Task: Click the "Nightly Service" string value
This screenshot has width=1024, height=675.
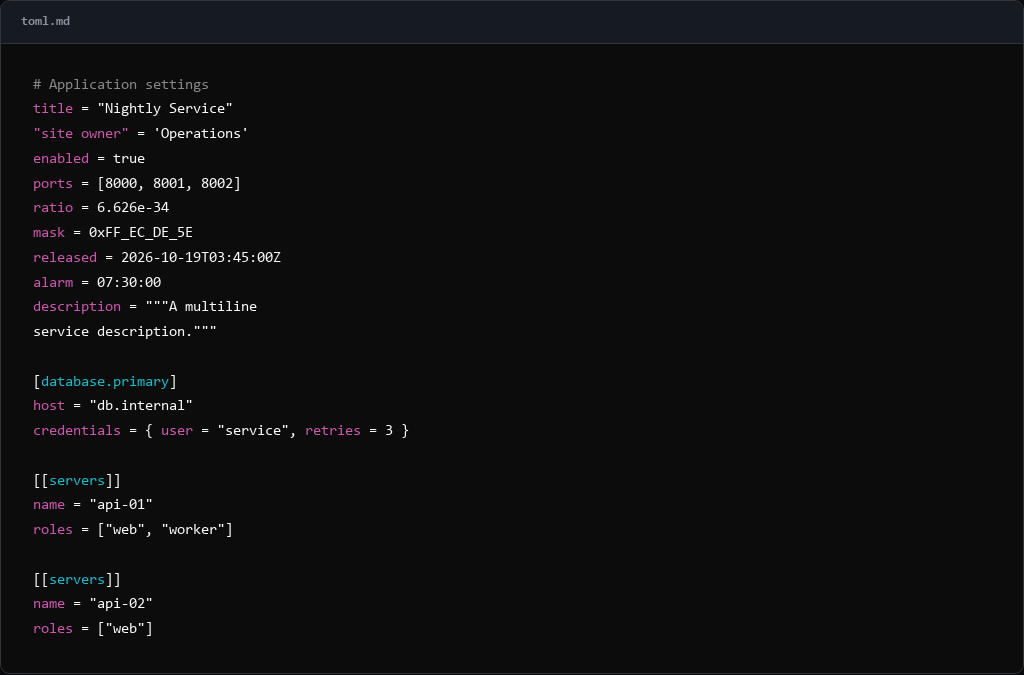Action: pyautogui.click(x=165, y=108)
